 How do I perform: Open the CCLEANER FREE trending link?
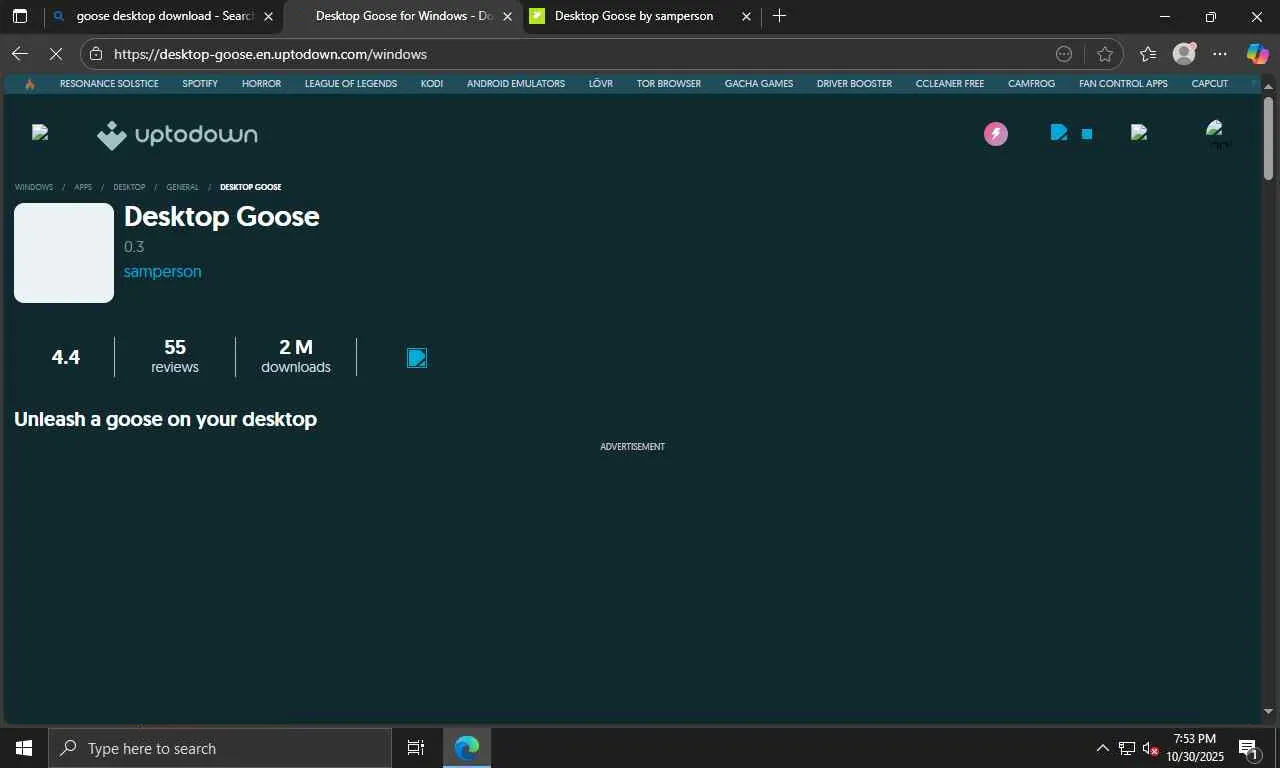coord(950,84)
